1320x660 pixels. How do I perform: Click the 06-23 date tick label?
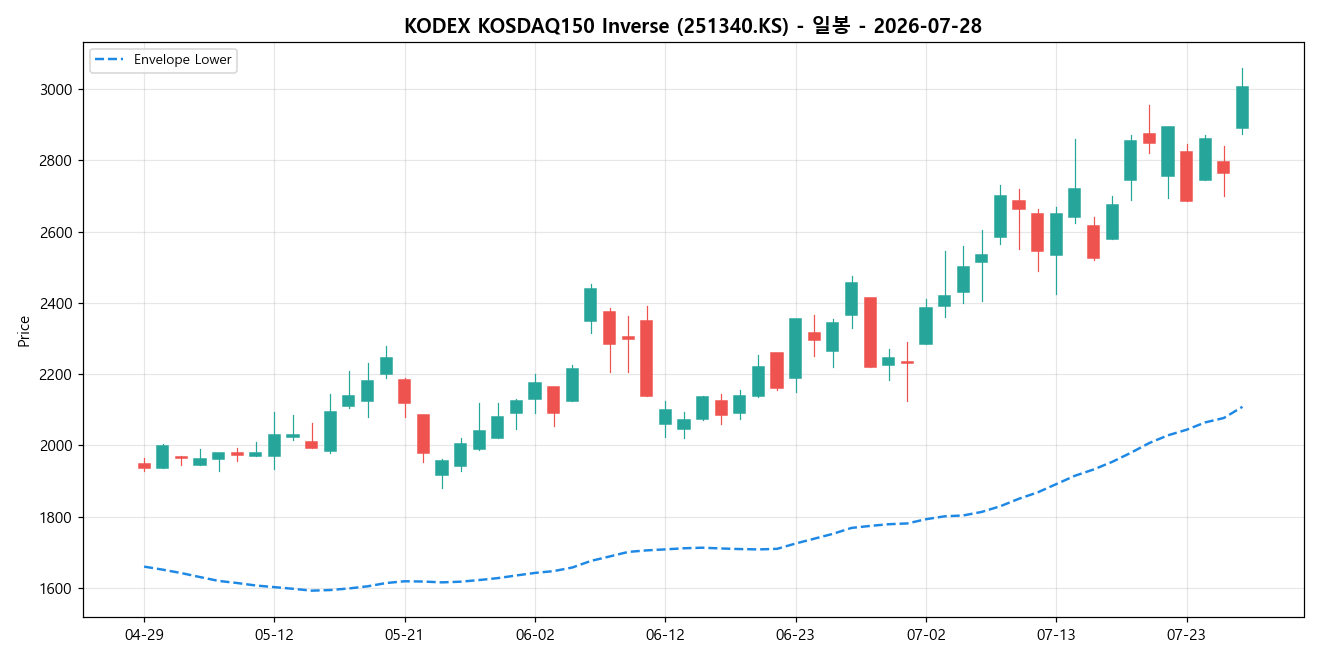tap(795, 635)
